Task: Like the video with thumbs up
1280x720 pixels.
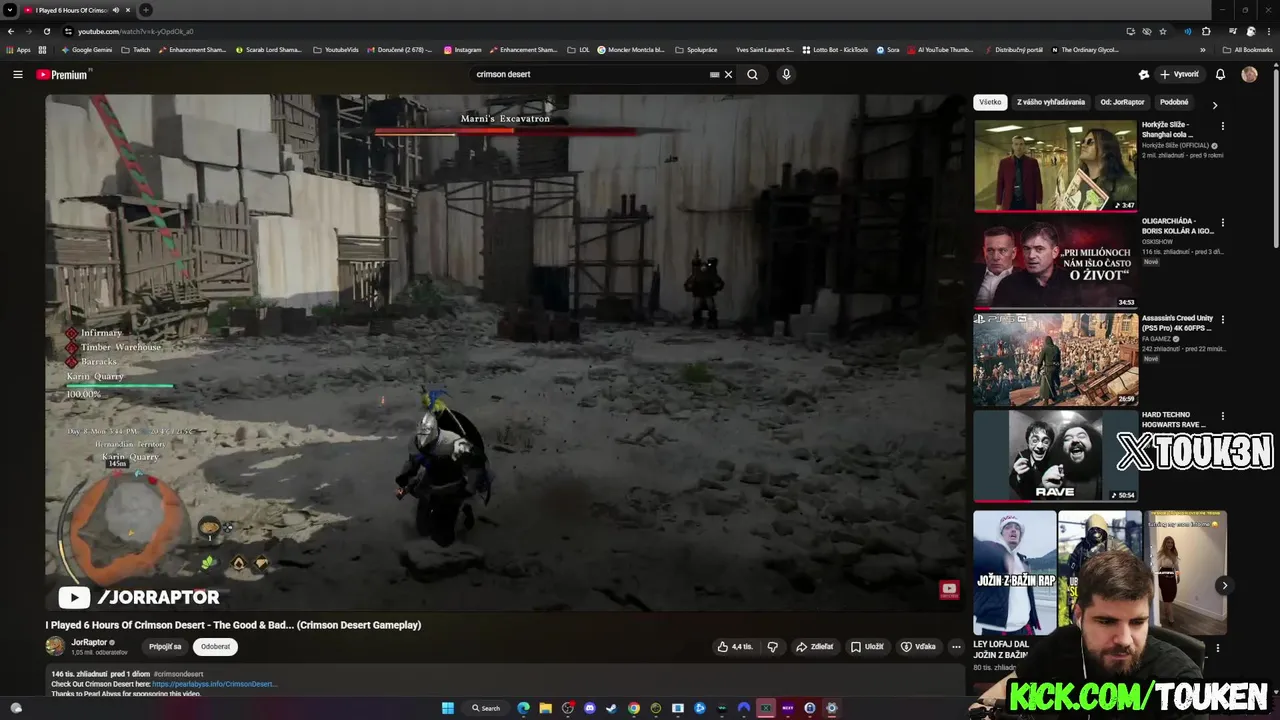Action: pyautogui.click(x=735, y=647)
